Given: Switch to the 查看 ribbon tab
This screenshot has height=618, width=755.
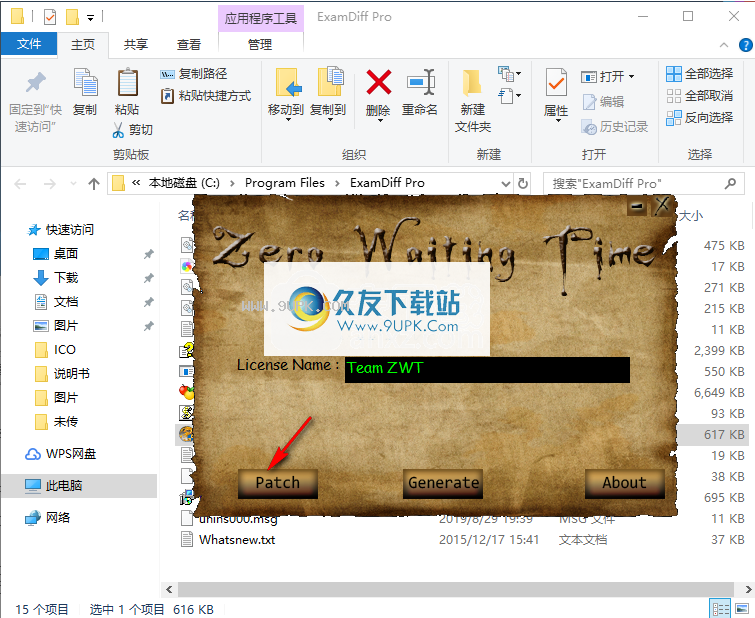Looking at the screenshot, I should 188,45.
